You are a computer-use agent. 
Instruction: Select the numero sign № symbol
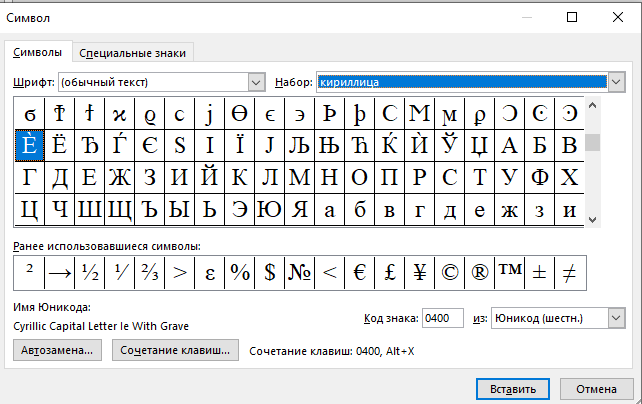[x=299, y=273]
